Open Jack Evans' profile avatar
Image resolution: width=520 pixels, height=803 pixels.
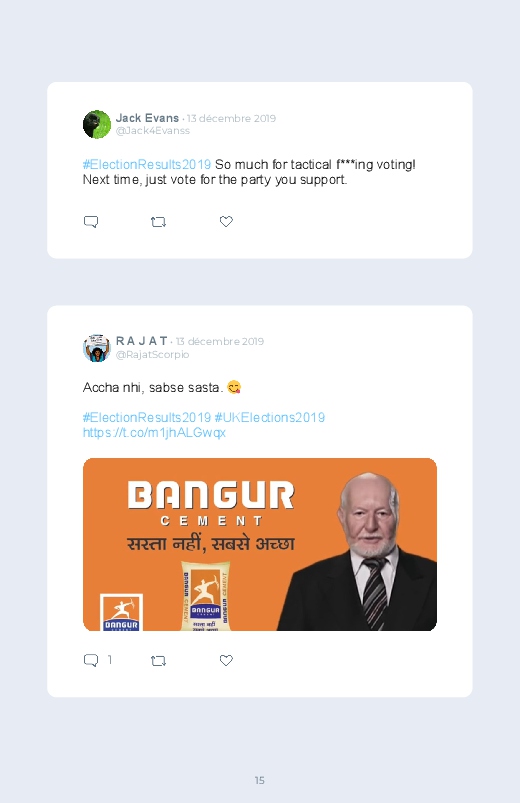97,124
